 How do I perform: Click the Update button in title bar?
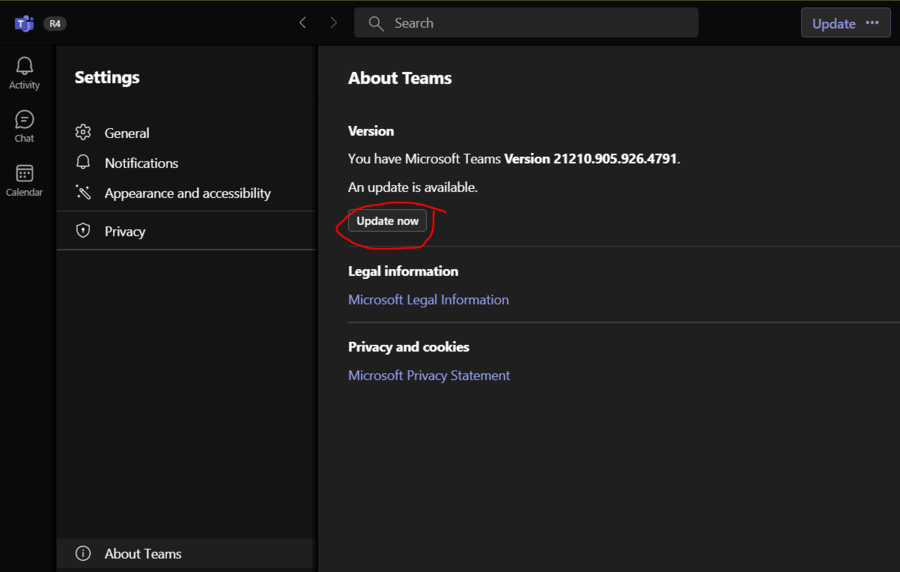[833, 23]
